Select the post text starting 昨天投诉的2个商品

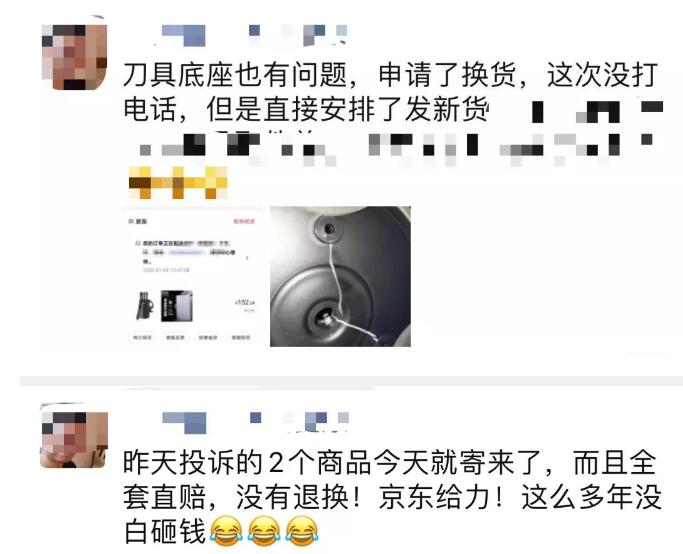392,497
